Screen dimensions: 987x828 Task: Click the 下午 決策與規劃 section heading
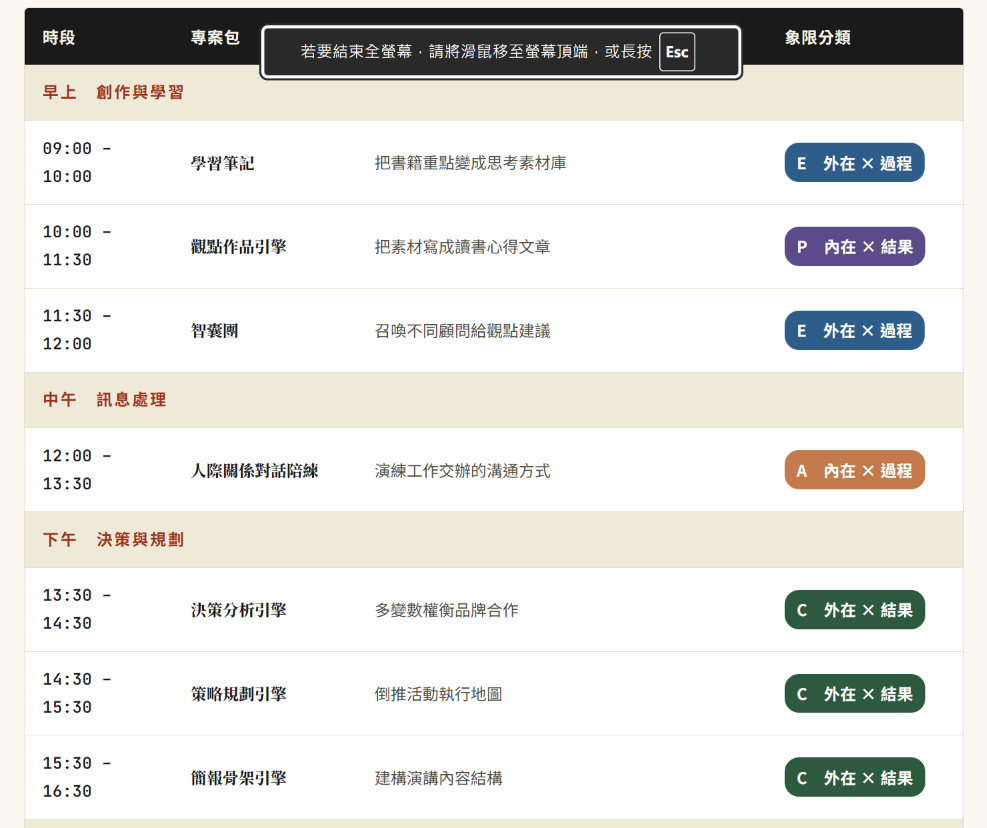(113, 540)
